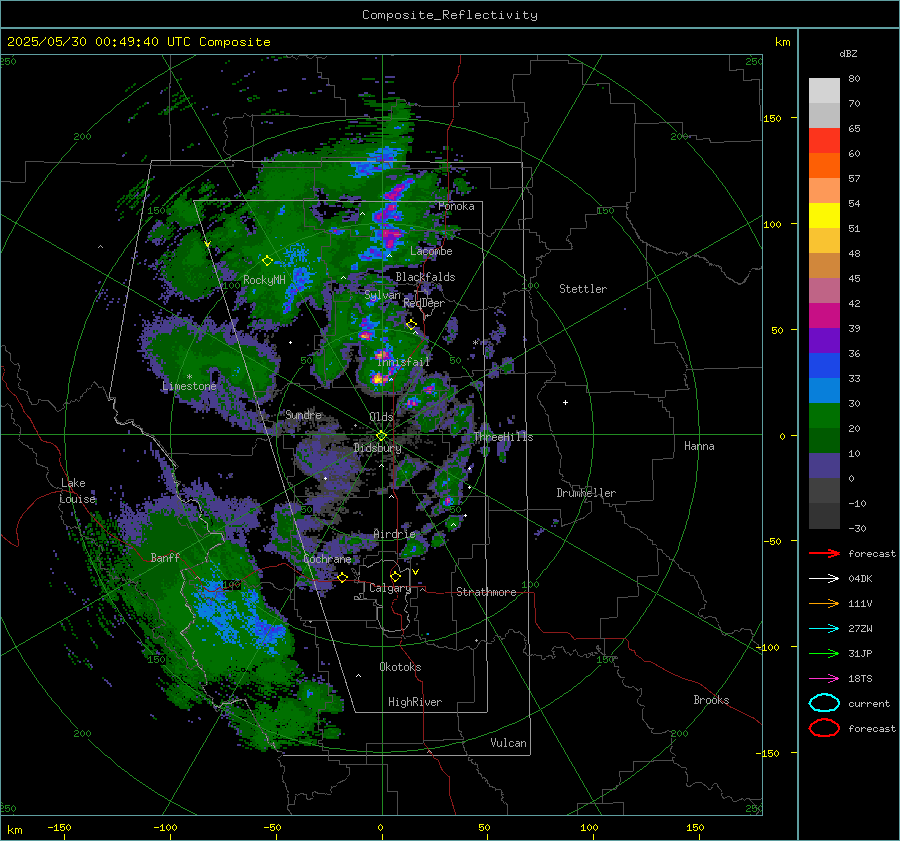Image resolution: width=900 pixels, height=841 pixels.
Task: Click the 'current' legend label
Action: pyautogui.click(x=868, y=703)
